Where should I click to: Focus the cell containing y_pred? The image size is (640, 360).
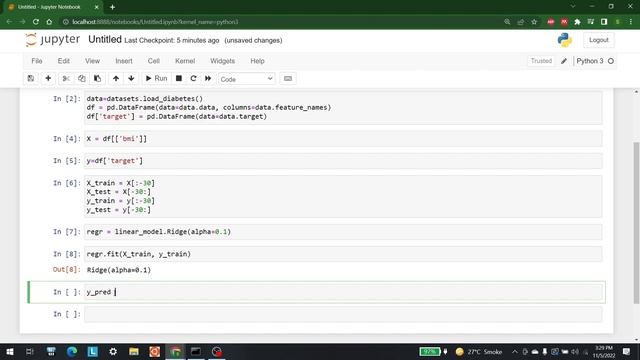(343, 292)
